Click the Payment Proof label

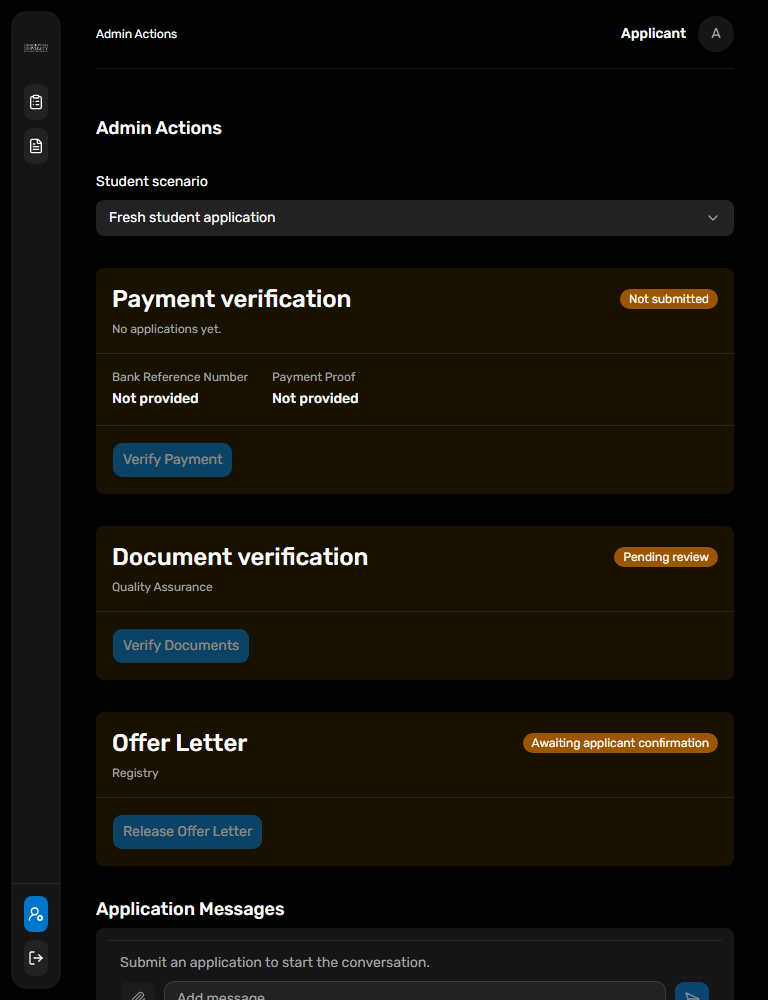pos(314,377)
